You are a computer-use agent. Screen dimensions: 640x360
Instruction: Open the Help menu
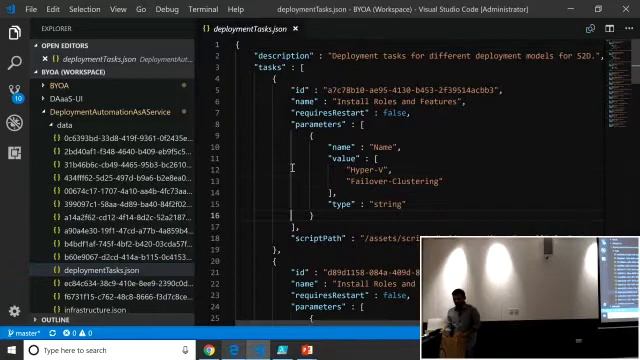[x=236, y=9]
